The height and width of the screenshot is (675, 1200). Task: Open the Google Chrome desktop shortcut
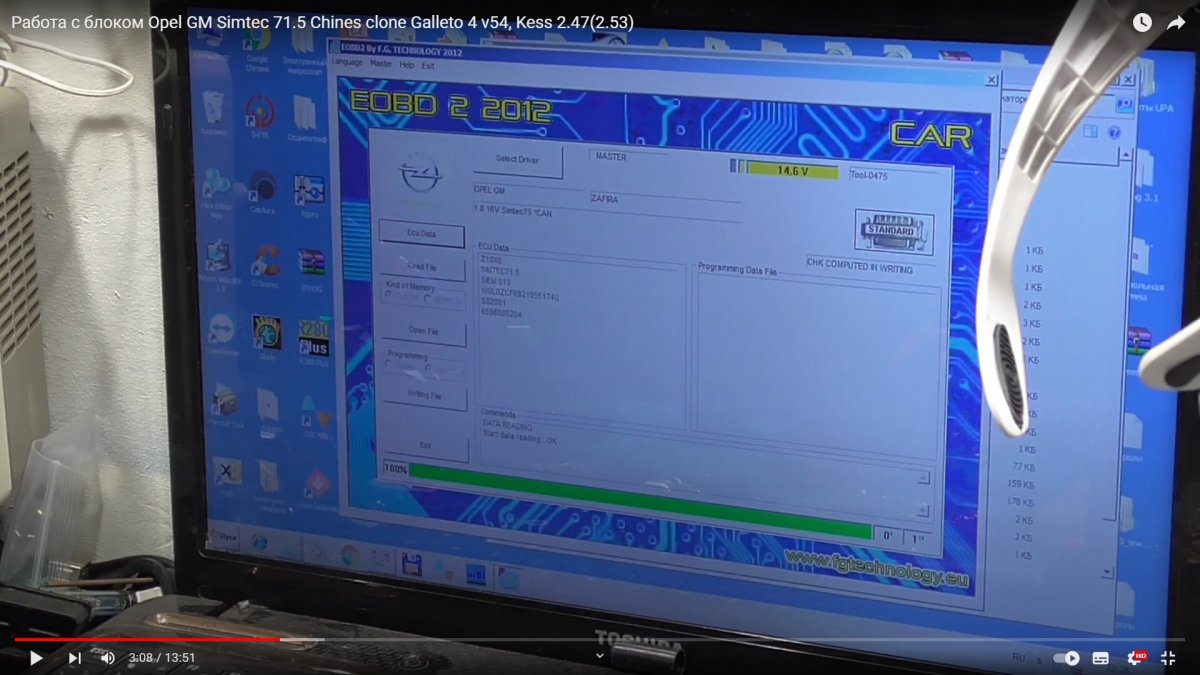pyautogui.click(x=257, y=46)
